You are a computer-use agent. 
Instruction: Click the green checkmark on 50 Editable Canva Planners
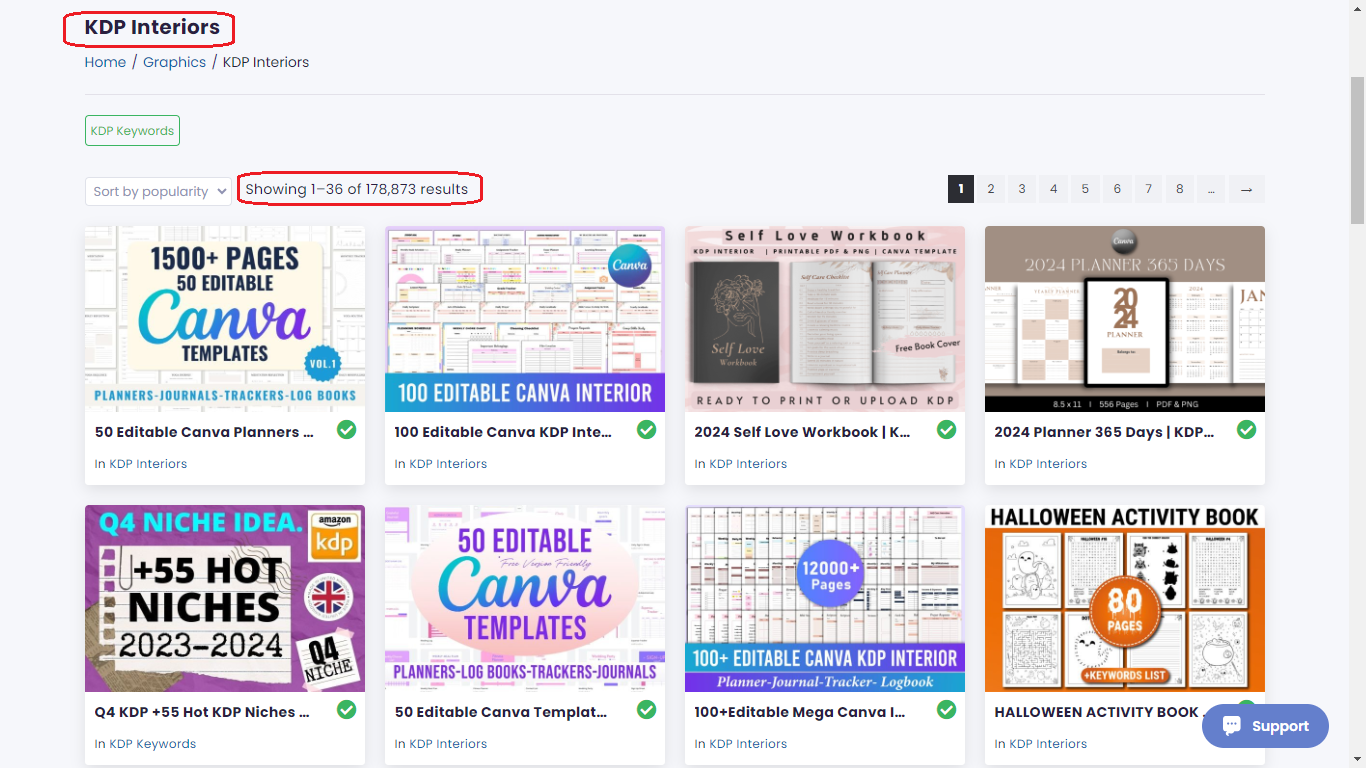tap(346, 429)
